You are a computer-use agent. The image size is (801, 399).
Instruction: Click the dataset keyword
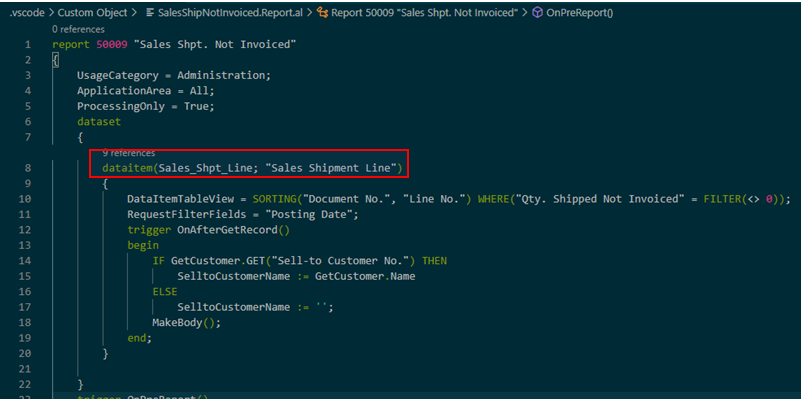click(x=99, y=122)
